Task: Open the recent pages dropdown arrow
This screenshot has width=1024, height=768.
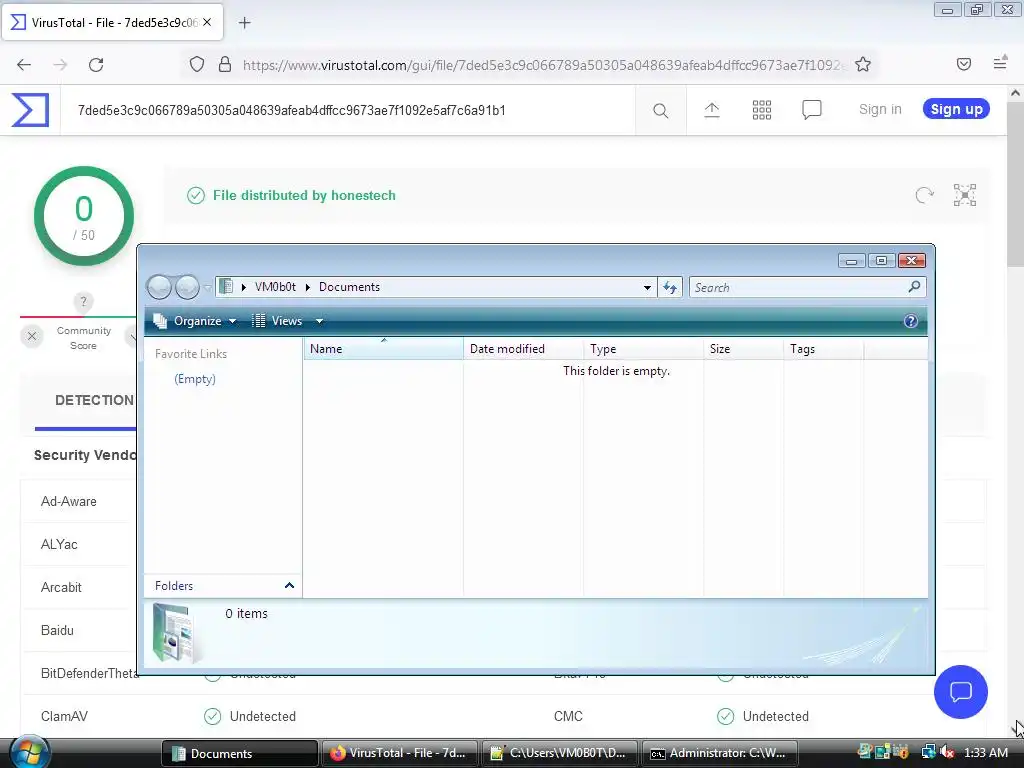Action: 208,287
